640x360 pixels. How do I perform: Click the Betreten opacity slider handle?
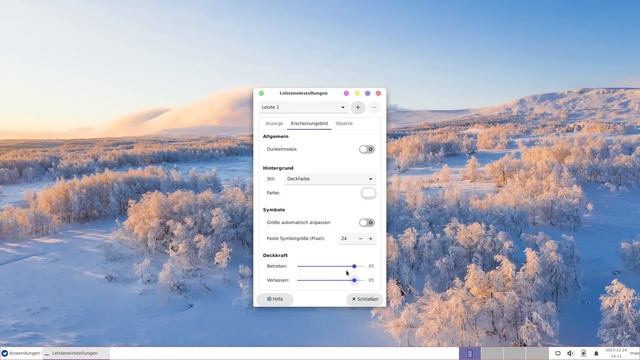pyautogui.click(x=354, y=266)
